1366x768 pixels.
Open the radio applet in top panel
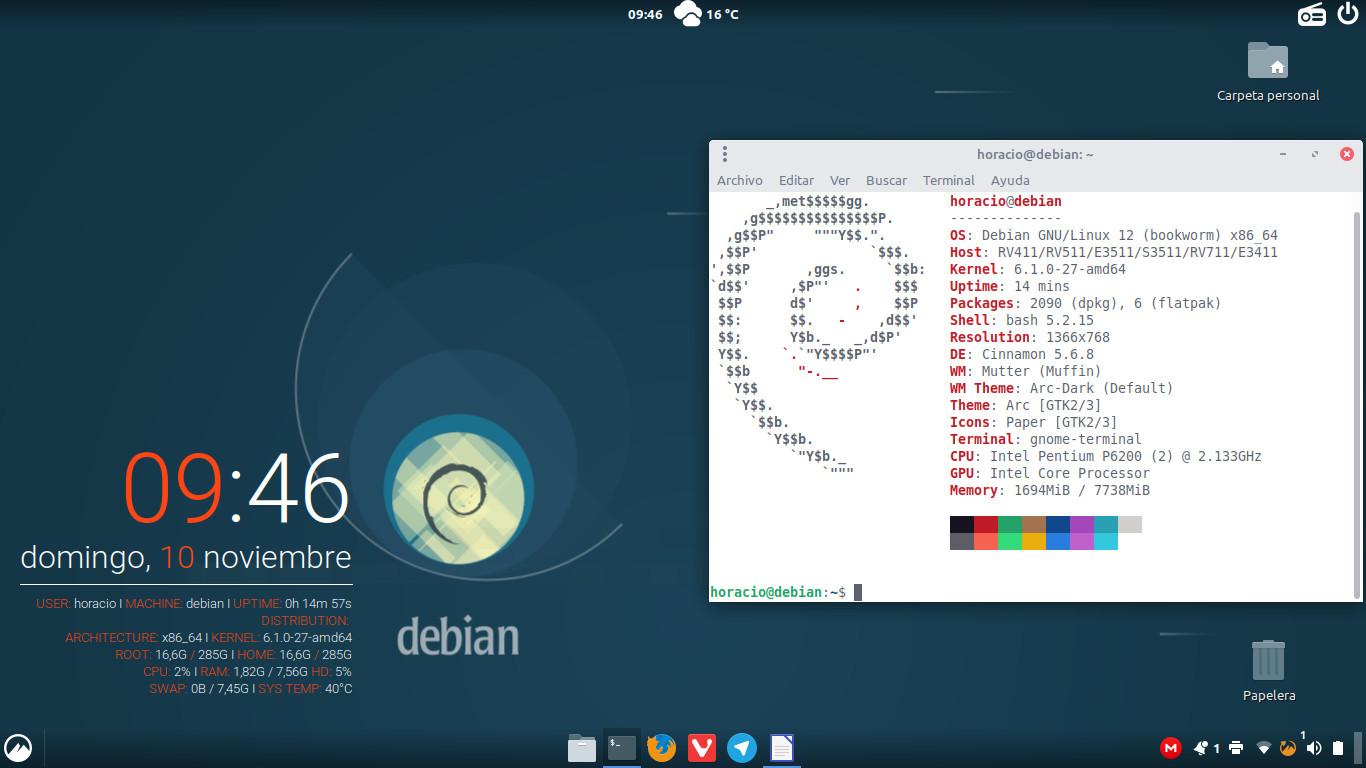tap(1312, 14)
